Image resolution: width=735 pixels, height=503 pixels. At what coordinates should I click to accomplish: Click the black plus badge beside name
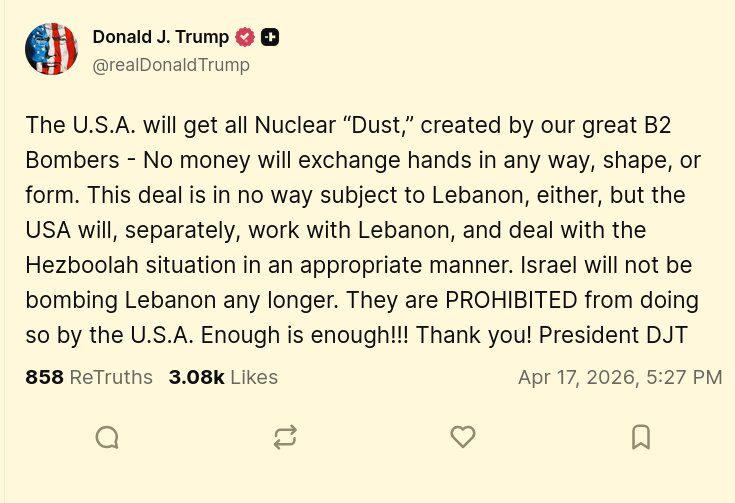click(270, 38)
